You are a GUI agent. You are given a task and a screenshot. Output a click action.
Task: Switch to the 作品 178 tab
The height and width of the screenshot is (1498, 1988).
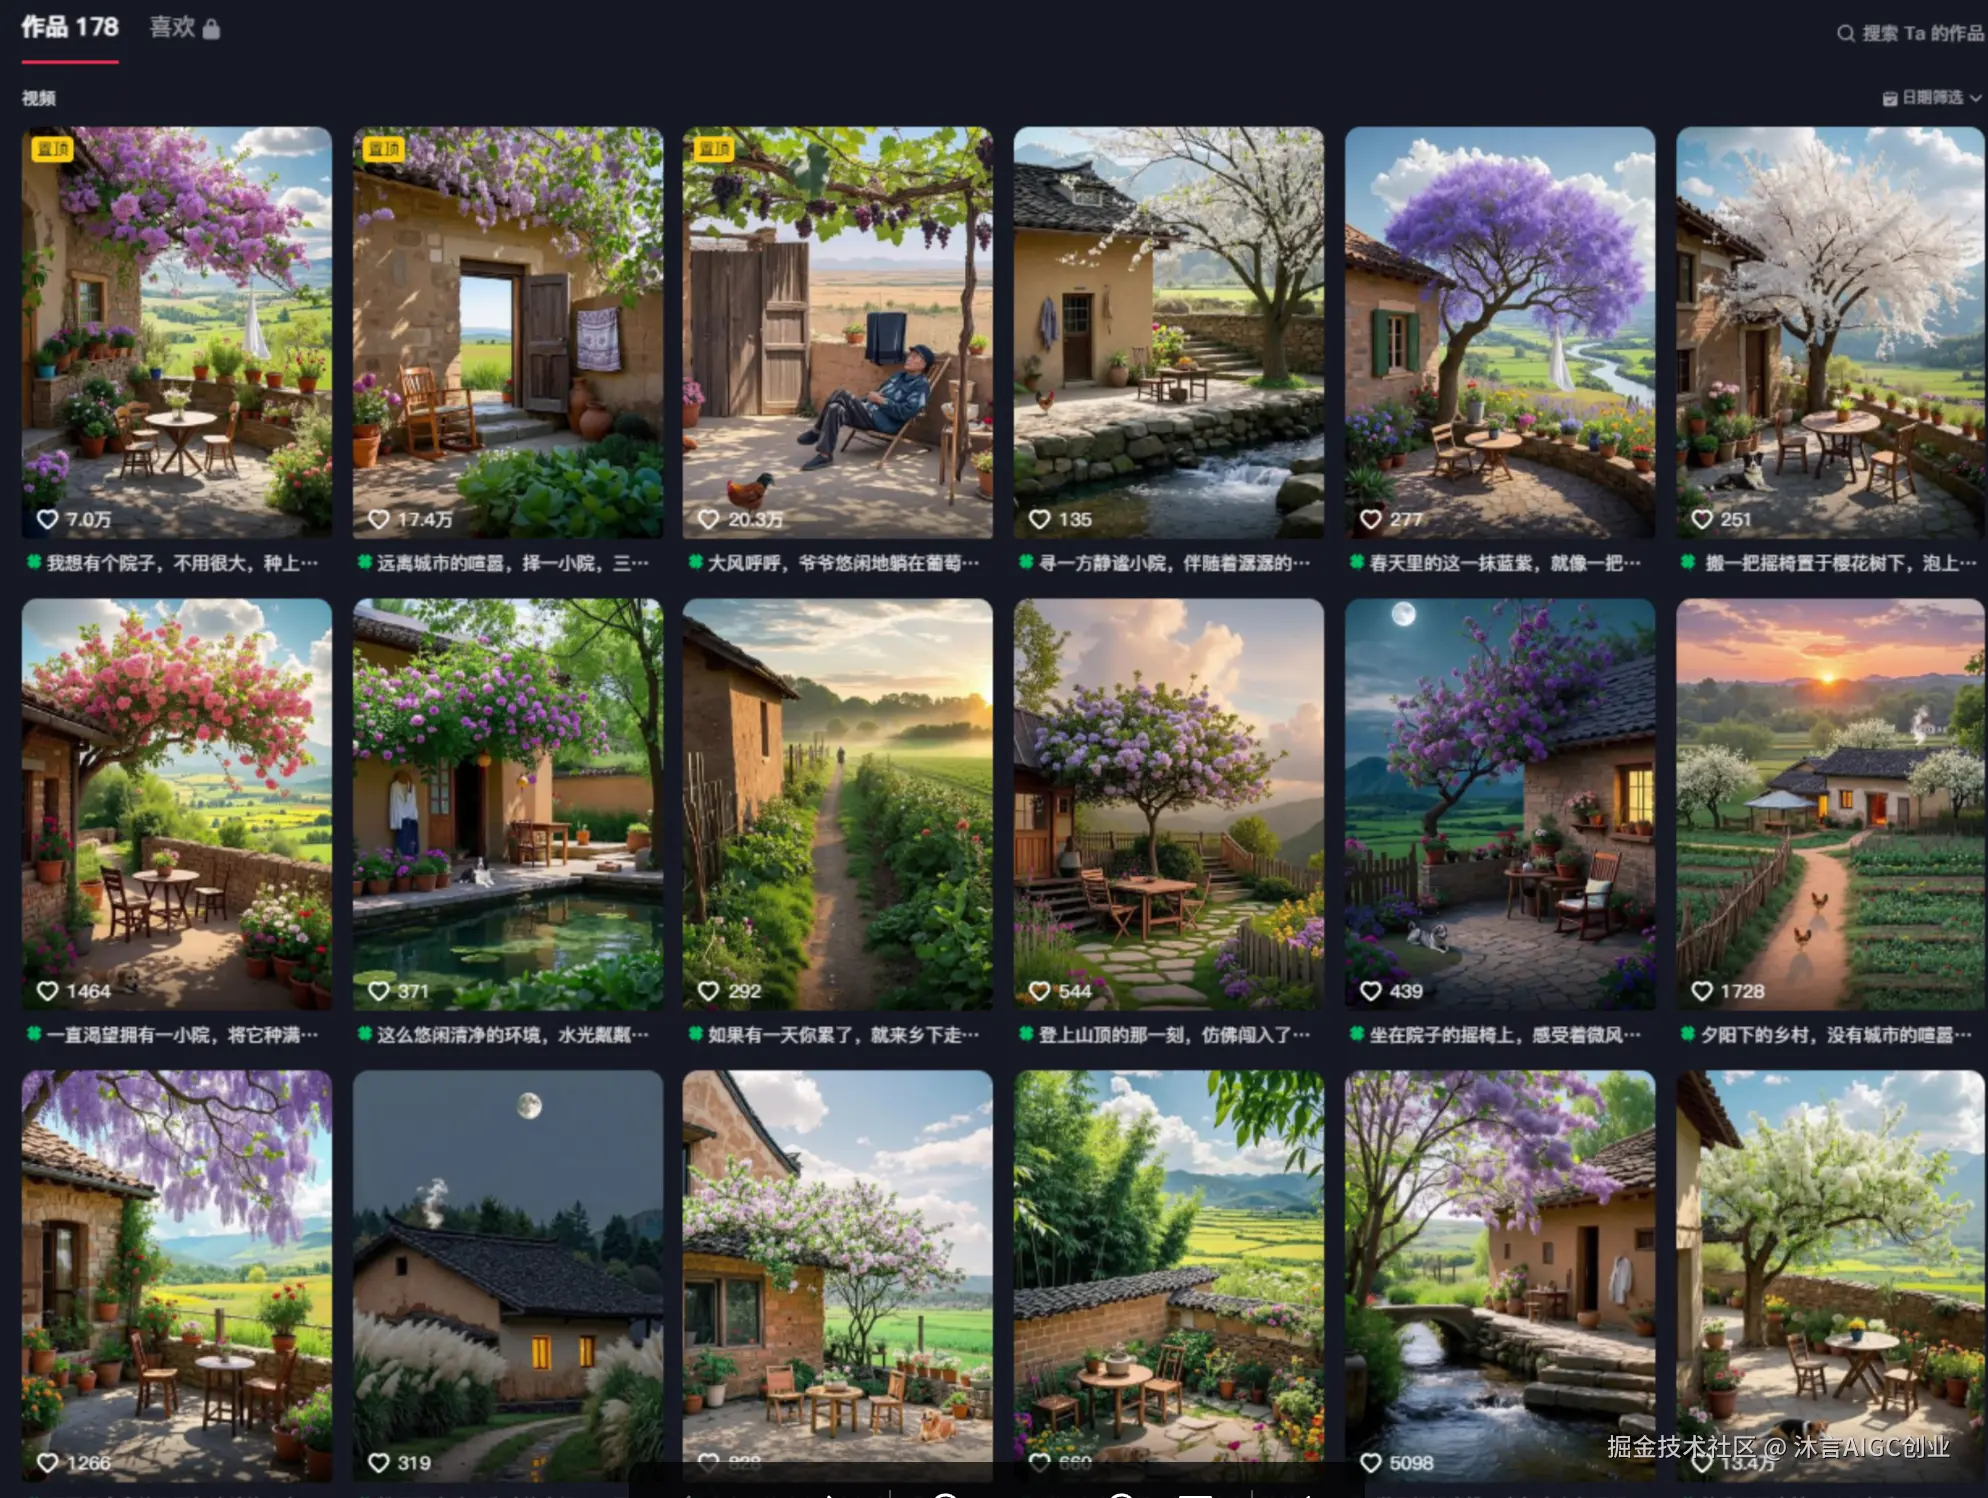point(70,28)
